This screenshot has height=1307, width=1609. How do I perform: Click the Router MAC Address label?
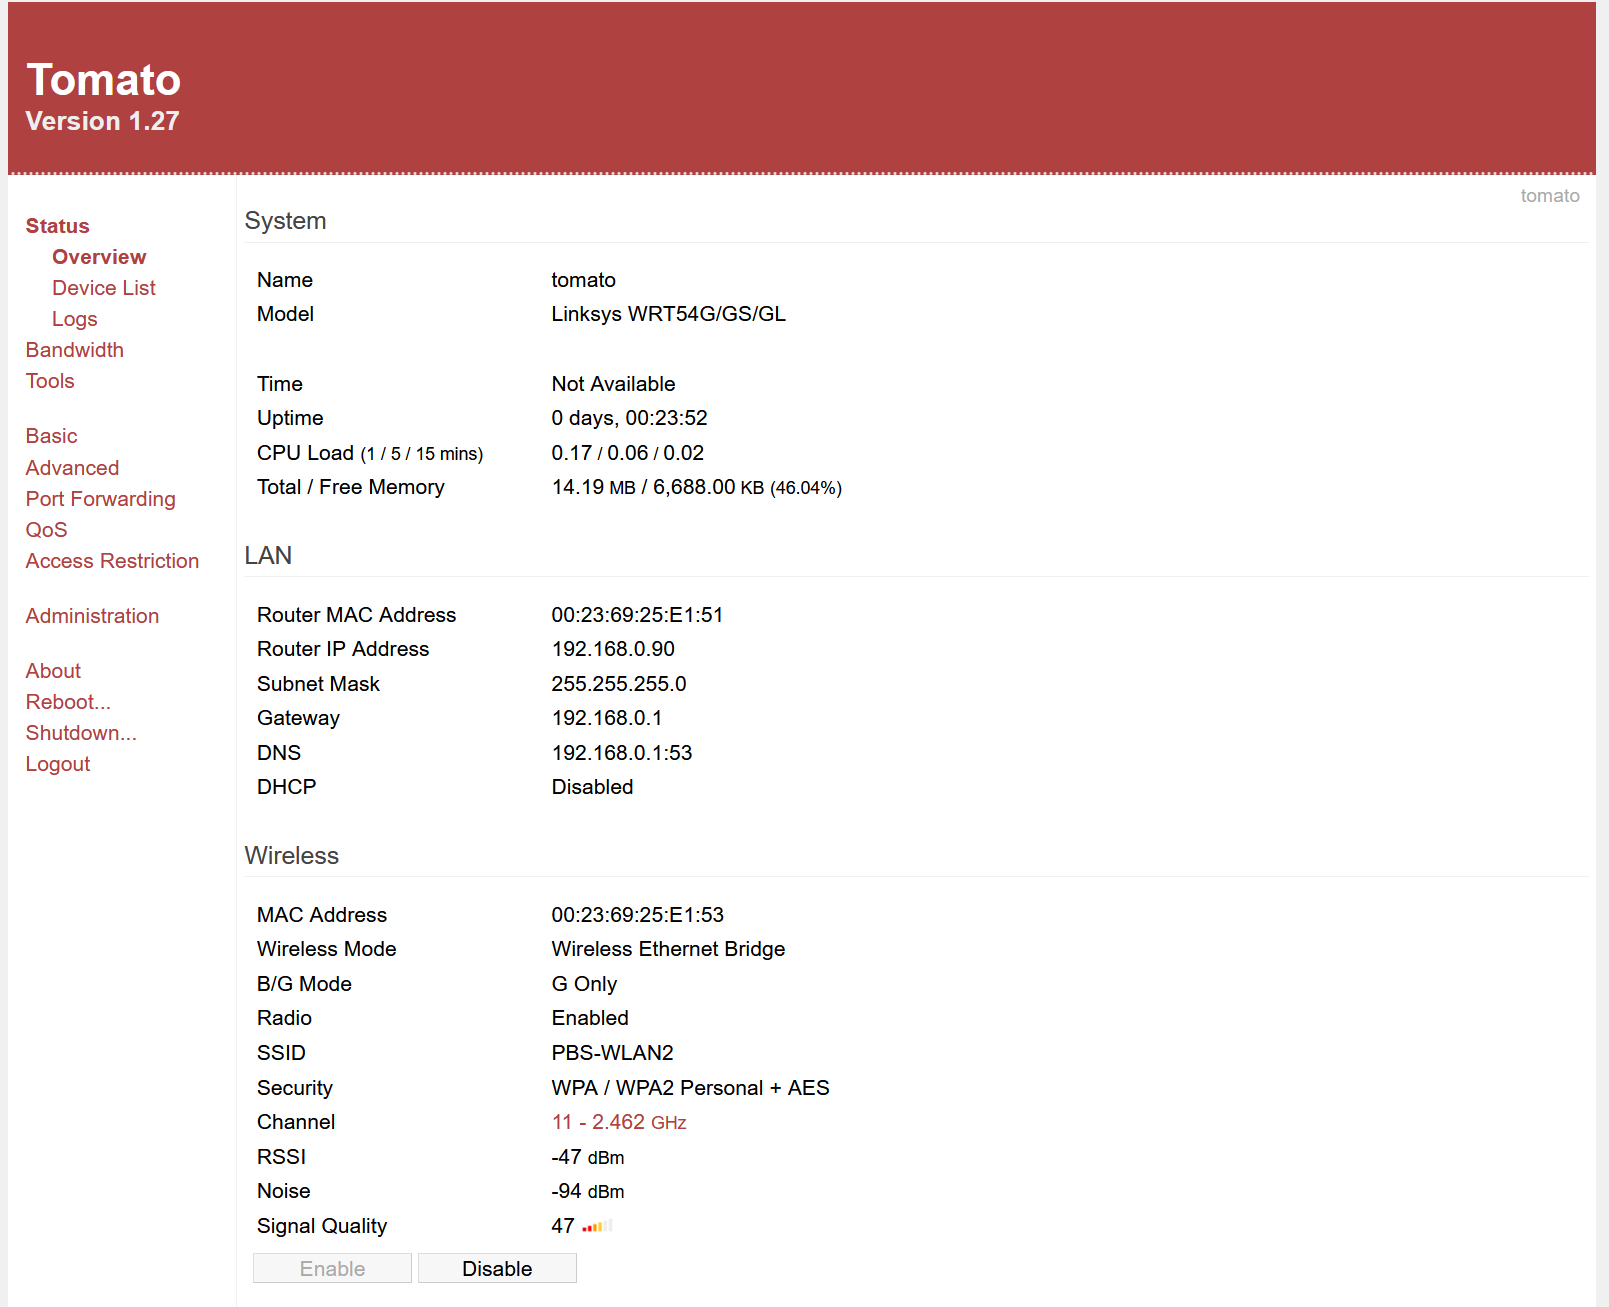[x=356, y=615]
